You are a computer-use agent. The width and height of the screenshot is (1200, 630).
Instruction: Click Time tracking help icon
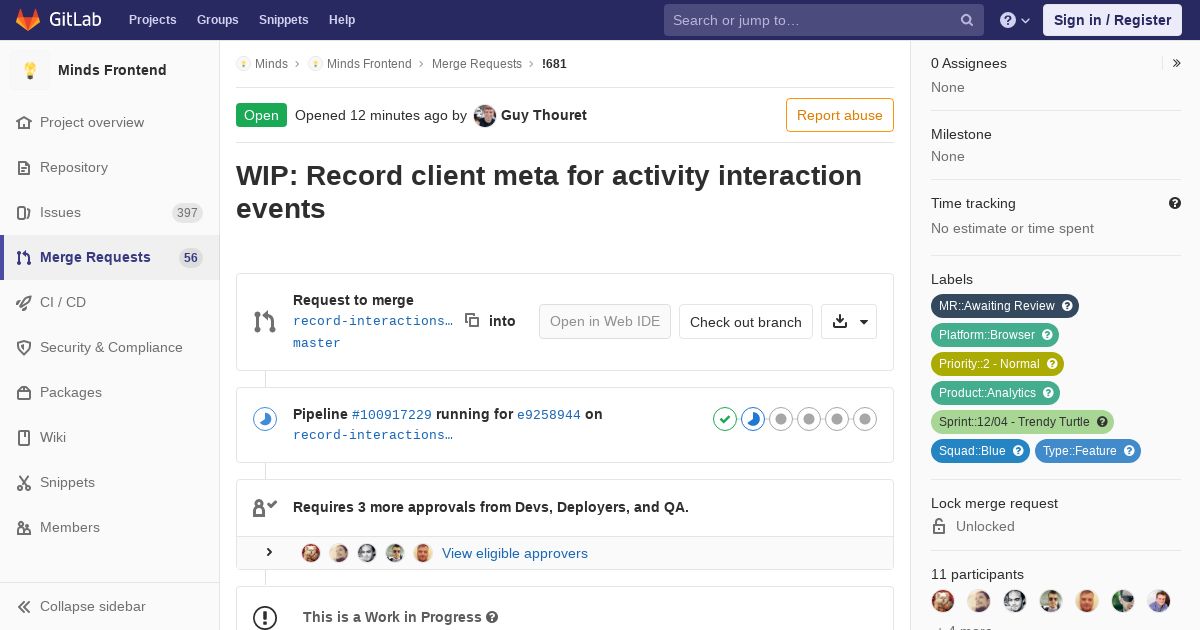pos(1175,203)
